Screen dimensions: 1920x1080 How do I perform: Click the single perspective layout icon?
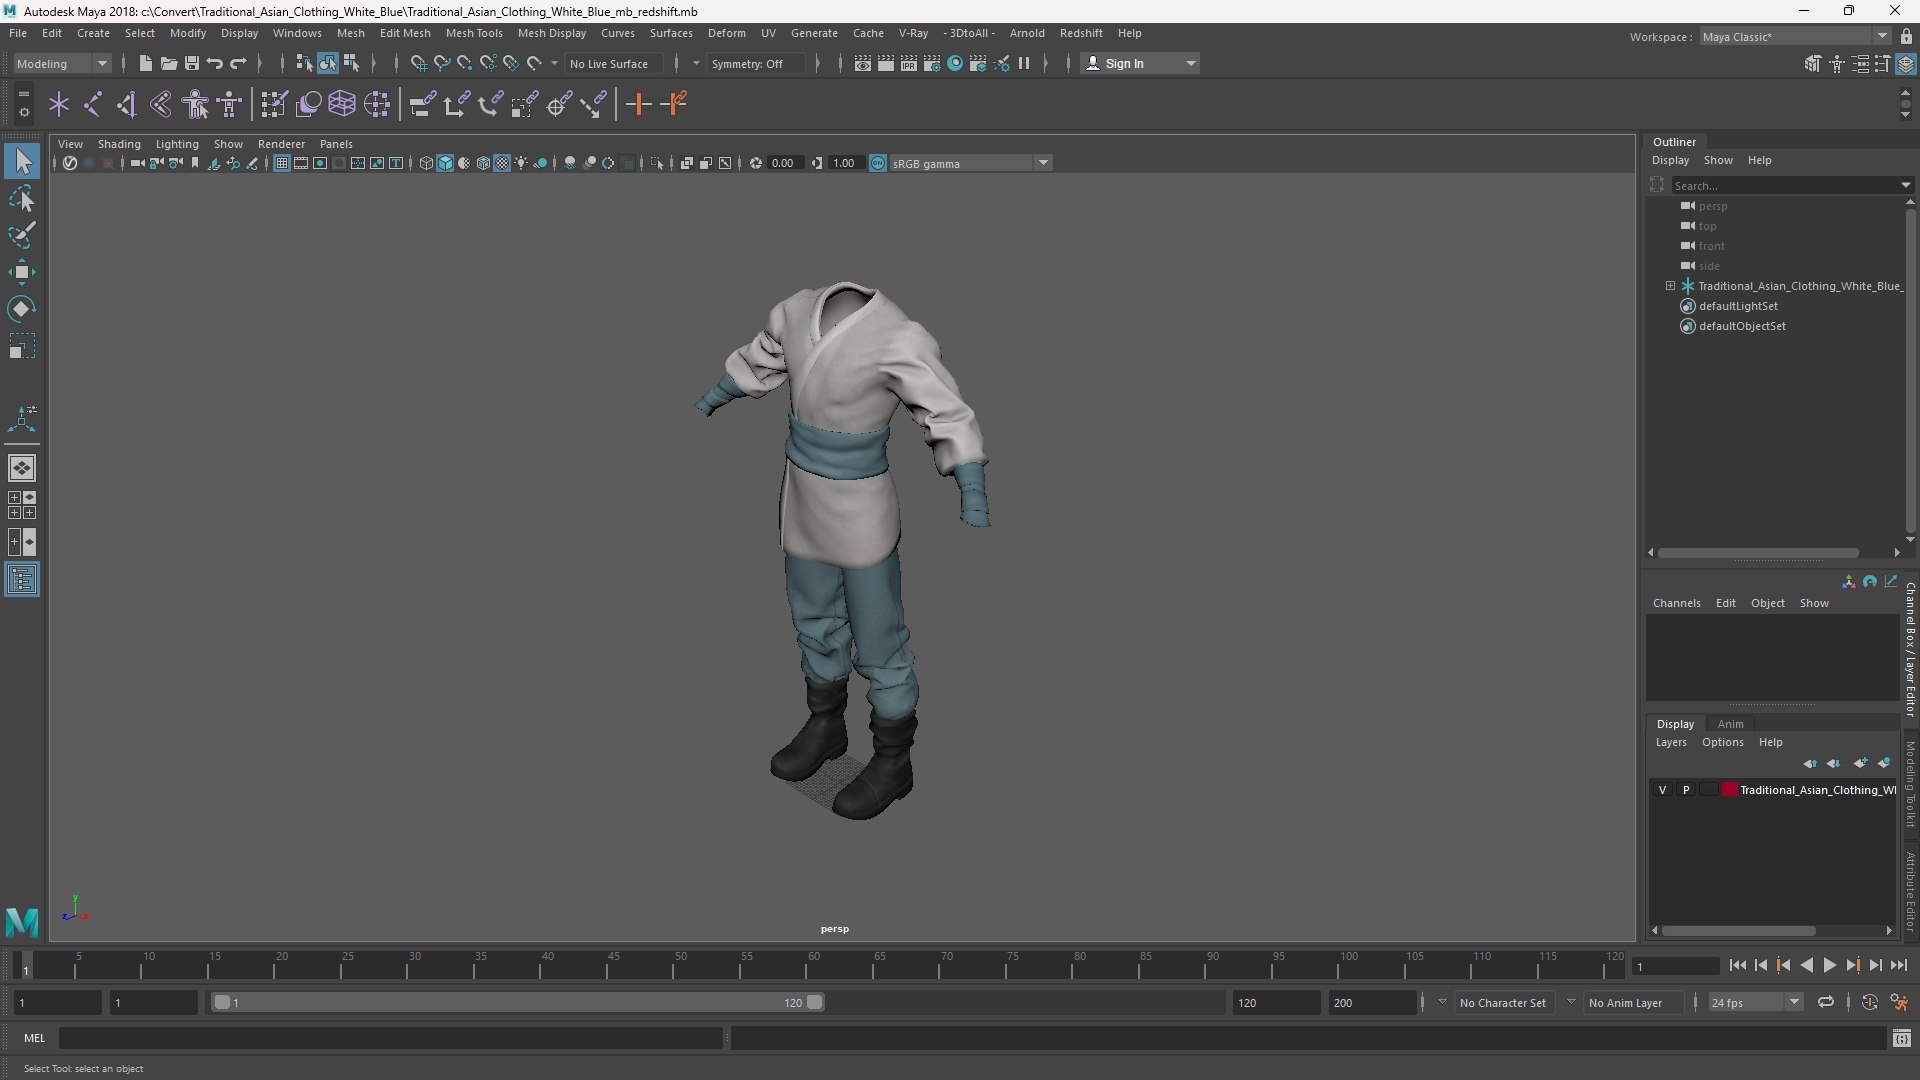coord(22,468)
